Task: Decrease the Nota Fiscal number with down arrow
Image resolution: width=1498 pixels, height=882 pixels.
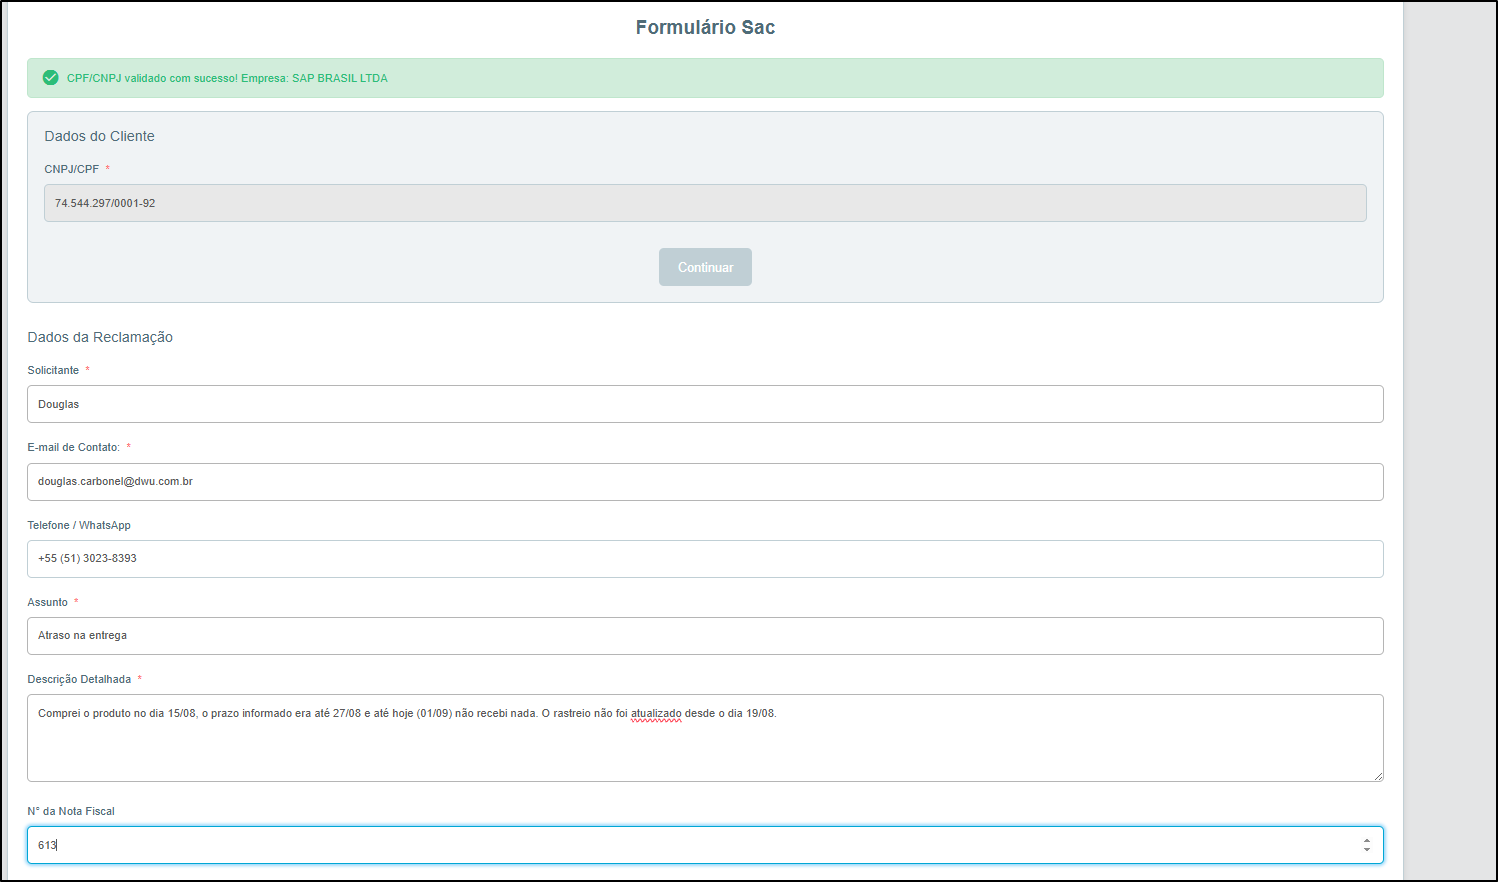Action: [1367, 850]
